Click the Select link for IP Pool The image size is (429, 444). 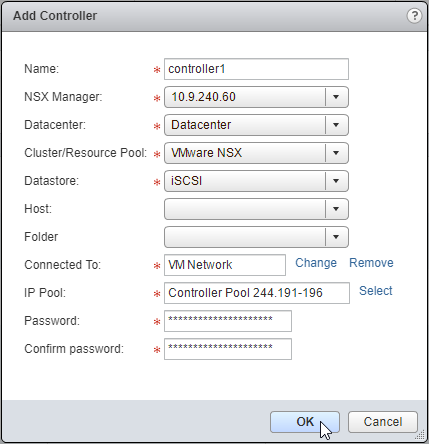(376, 291)
